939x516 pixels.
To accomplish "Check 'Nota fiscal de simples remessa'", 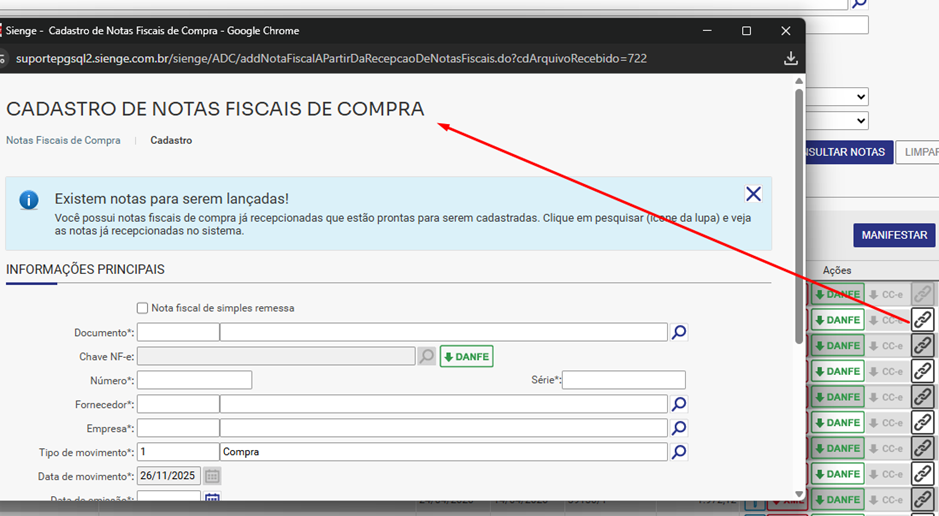I will coord(142,308).
